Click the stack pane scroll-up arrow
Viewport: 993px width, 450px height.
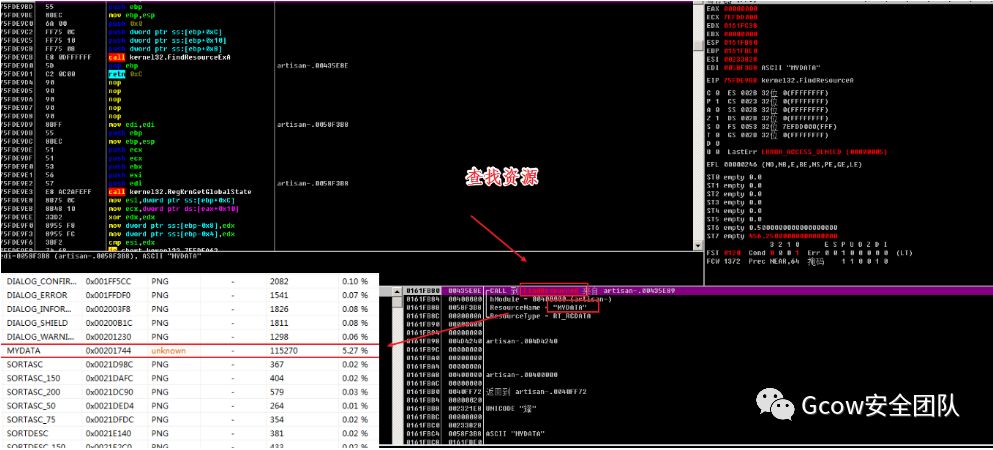(397, 292)
